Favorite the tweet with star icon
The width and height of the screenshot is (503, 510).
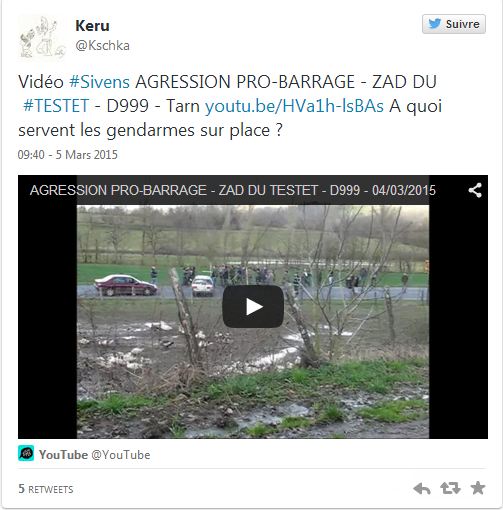(x=478, y=488)
